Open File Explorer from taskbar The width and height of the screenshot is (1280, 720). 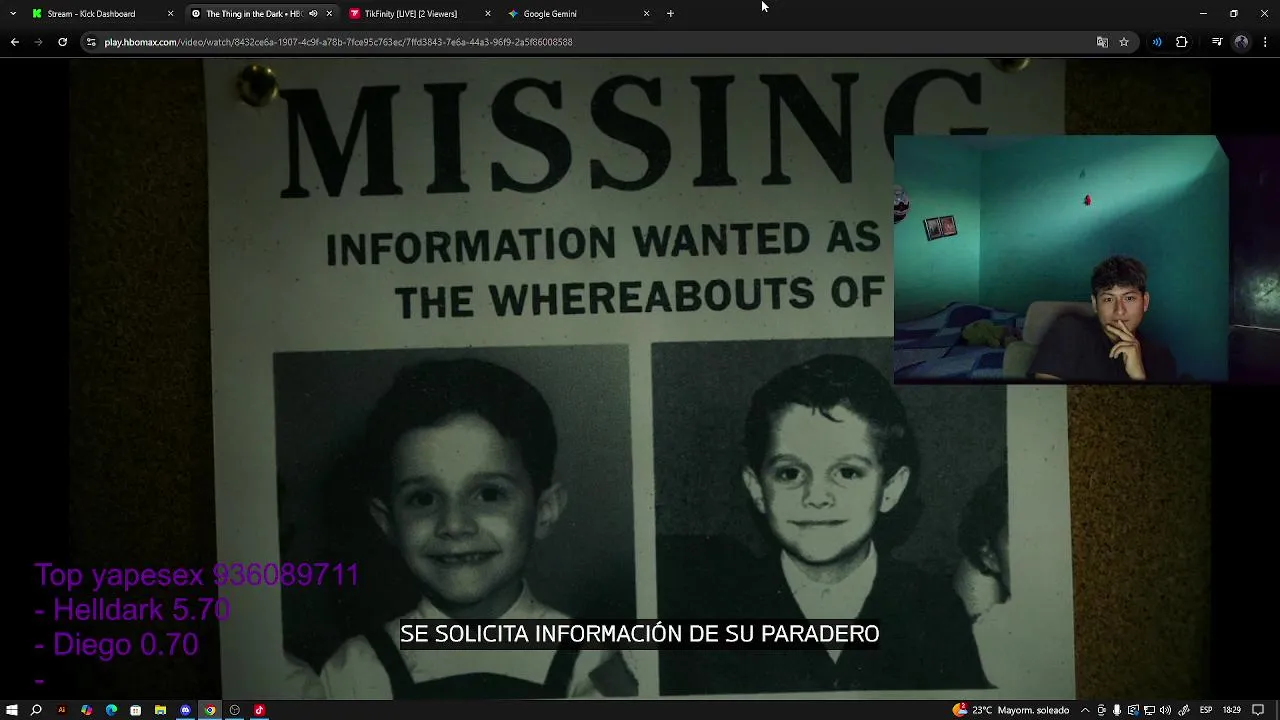click(x=160, y=710)
